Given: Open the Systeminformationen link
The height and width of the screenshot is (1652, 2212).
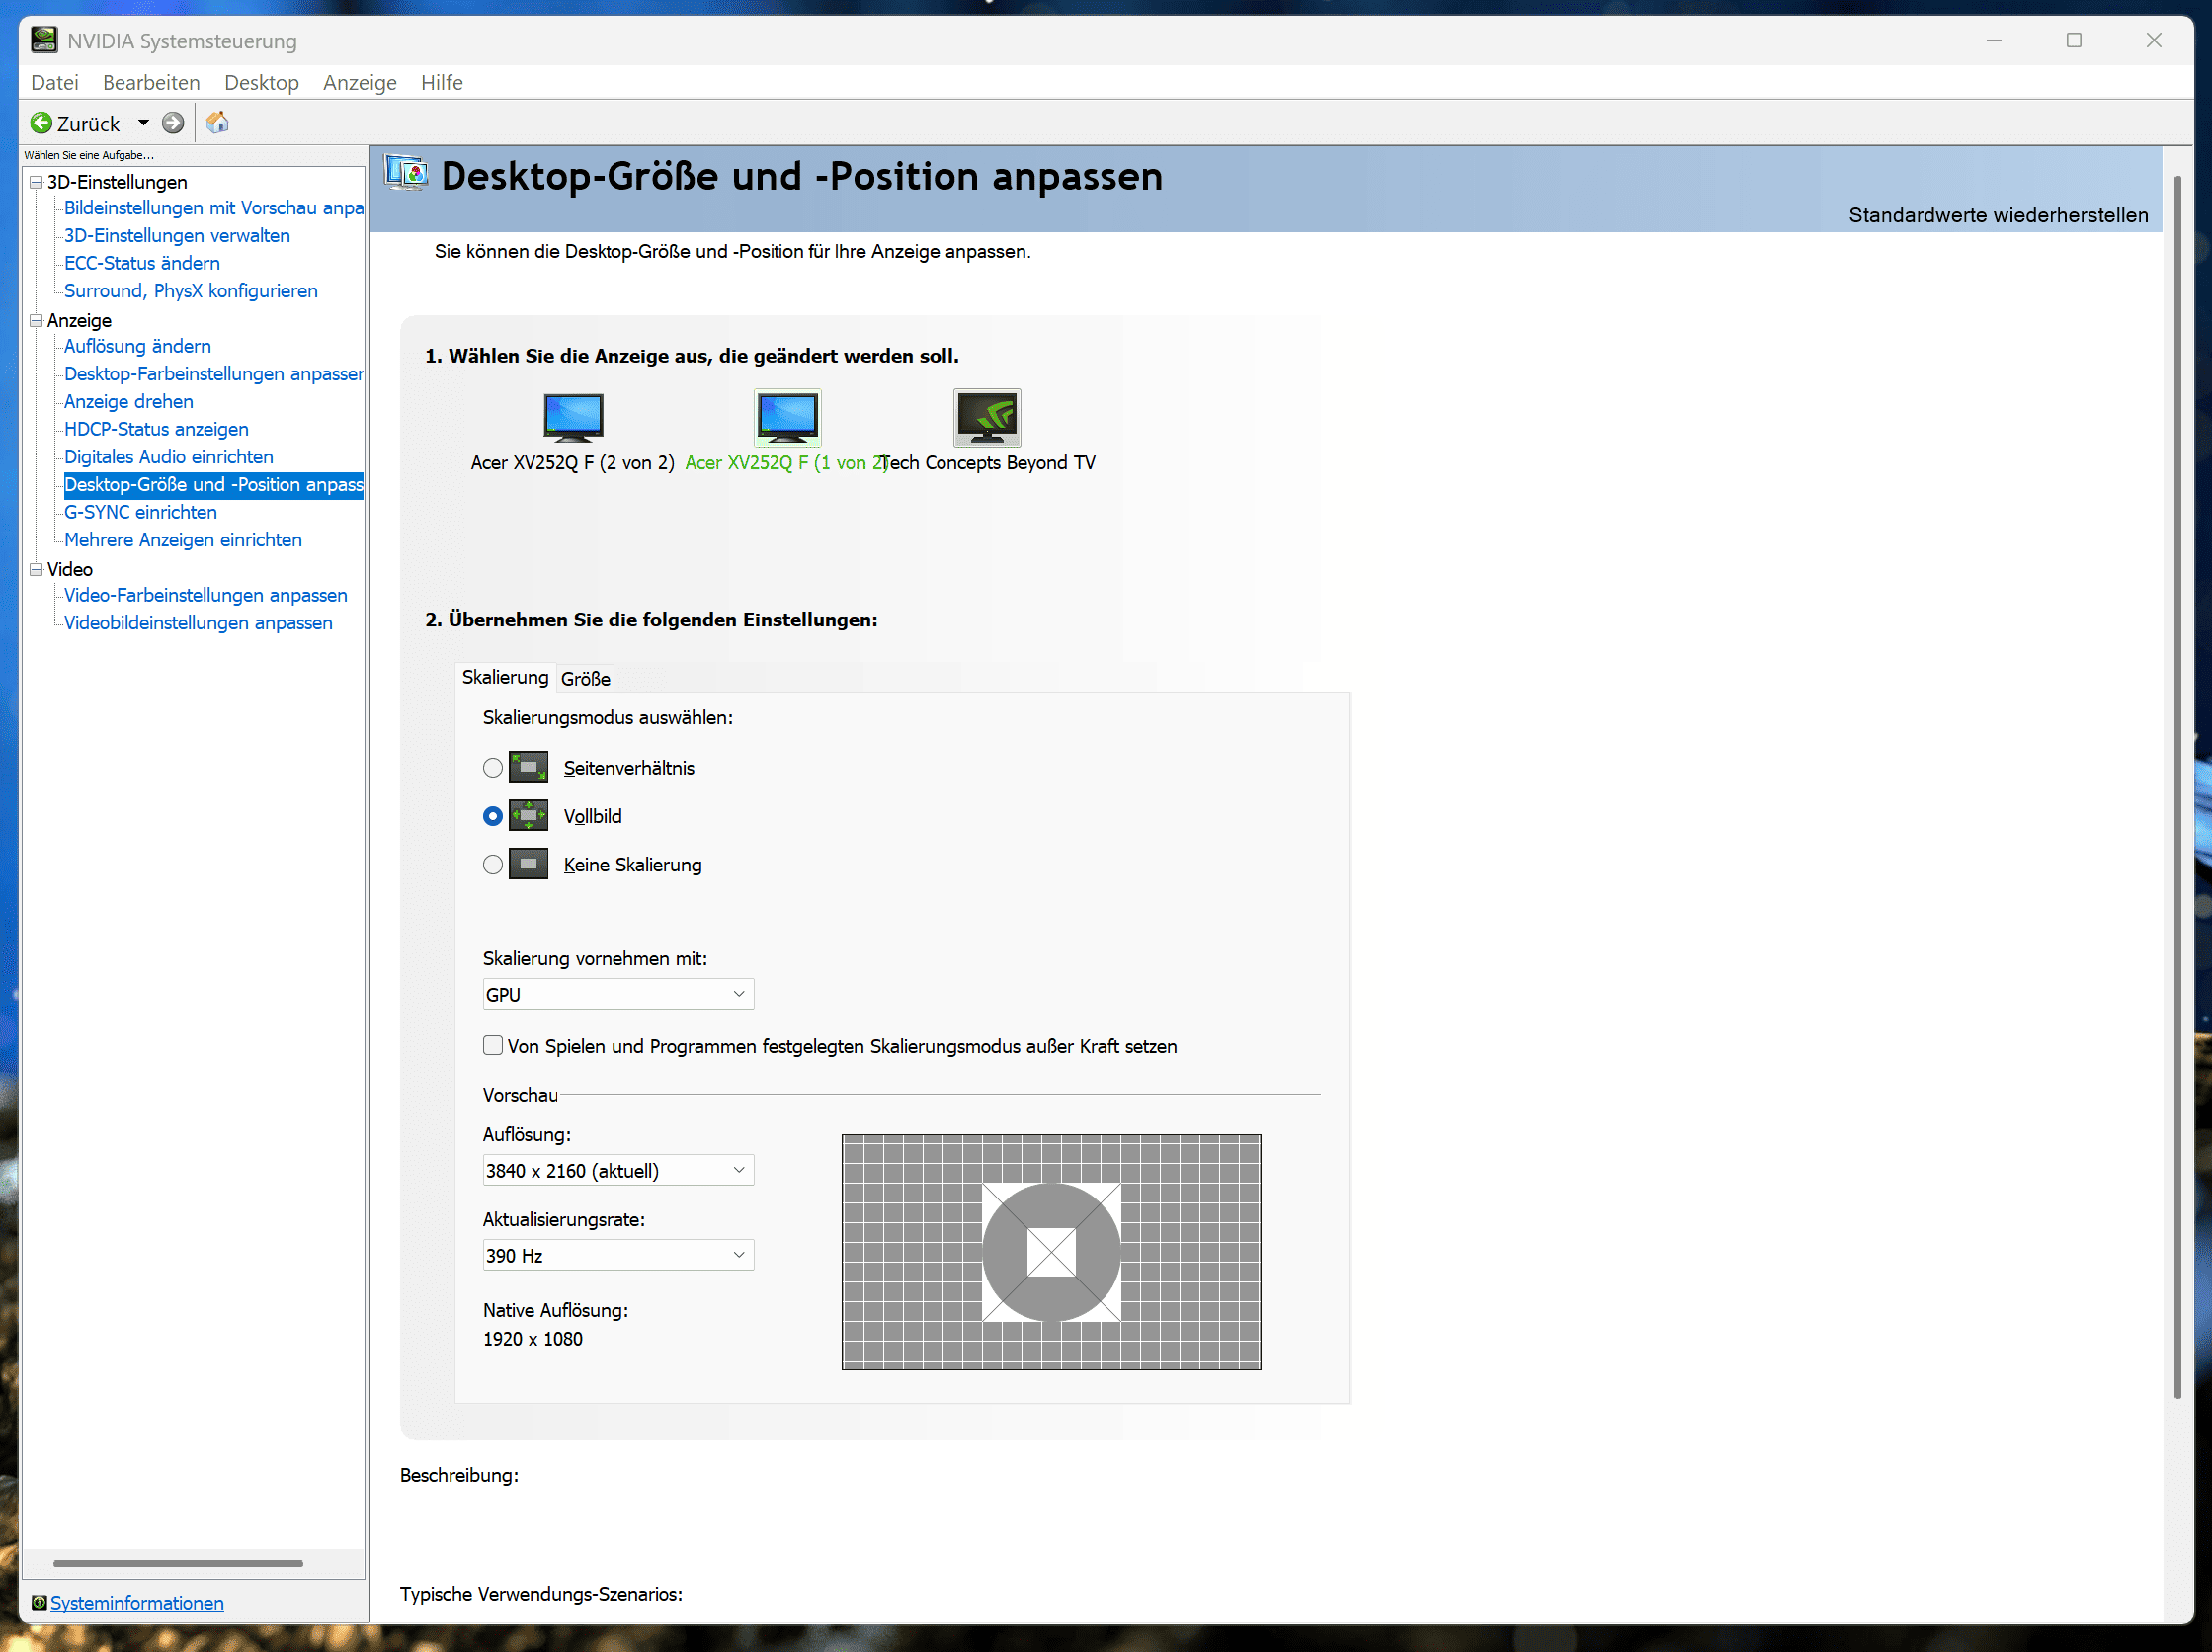Looking at the screenshot, I should point(137,1603).
